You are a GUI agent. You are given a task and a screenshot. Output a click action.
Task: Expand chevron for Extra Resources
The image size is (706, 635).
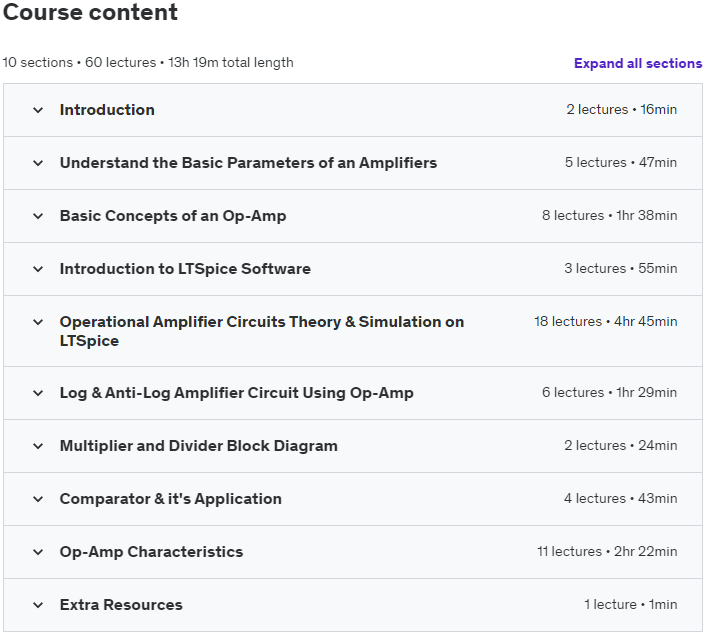38,605
